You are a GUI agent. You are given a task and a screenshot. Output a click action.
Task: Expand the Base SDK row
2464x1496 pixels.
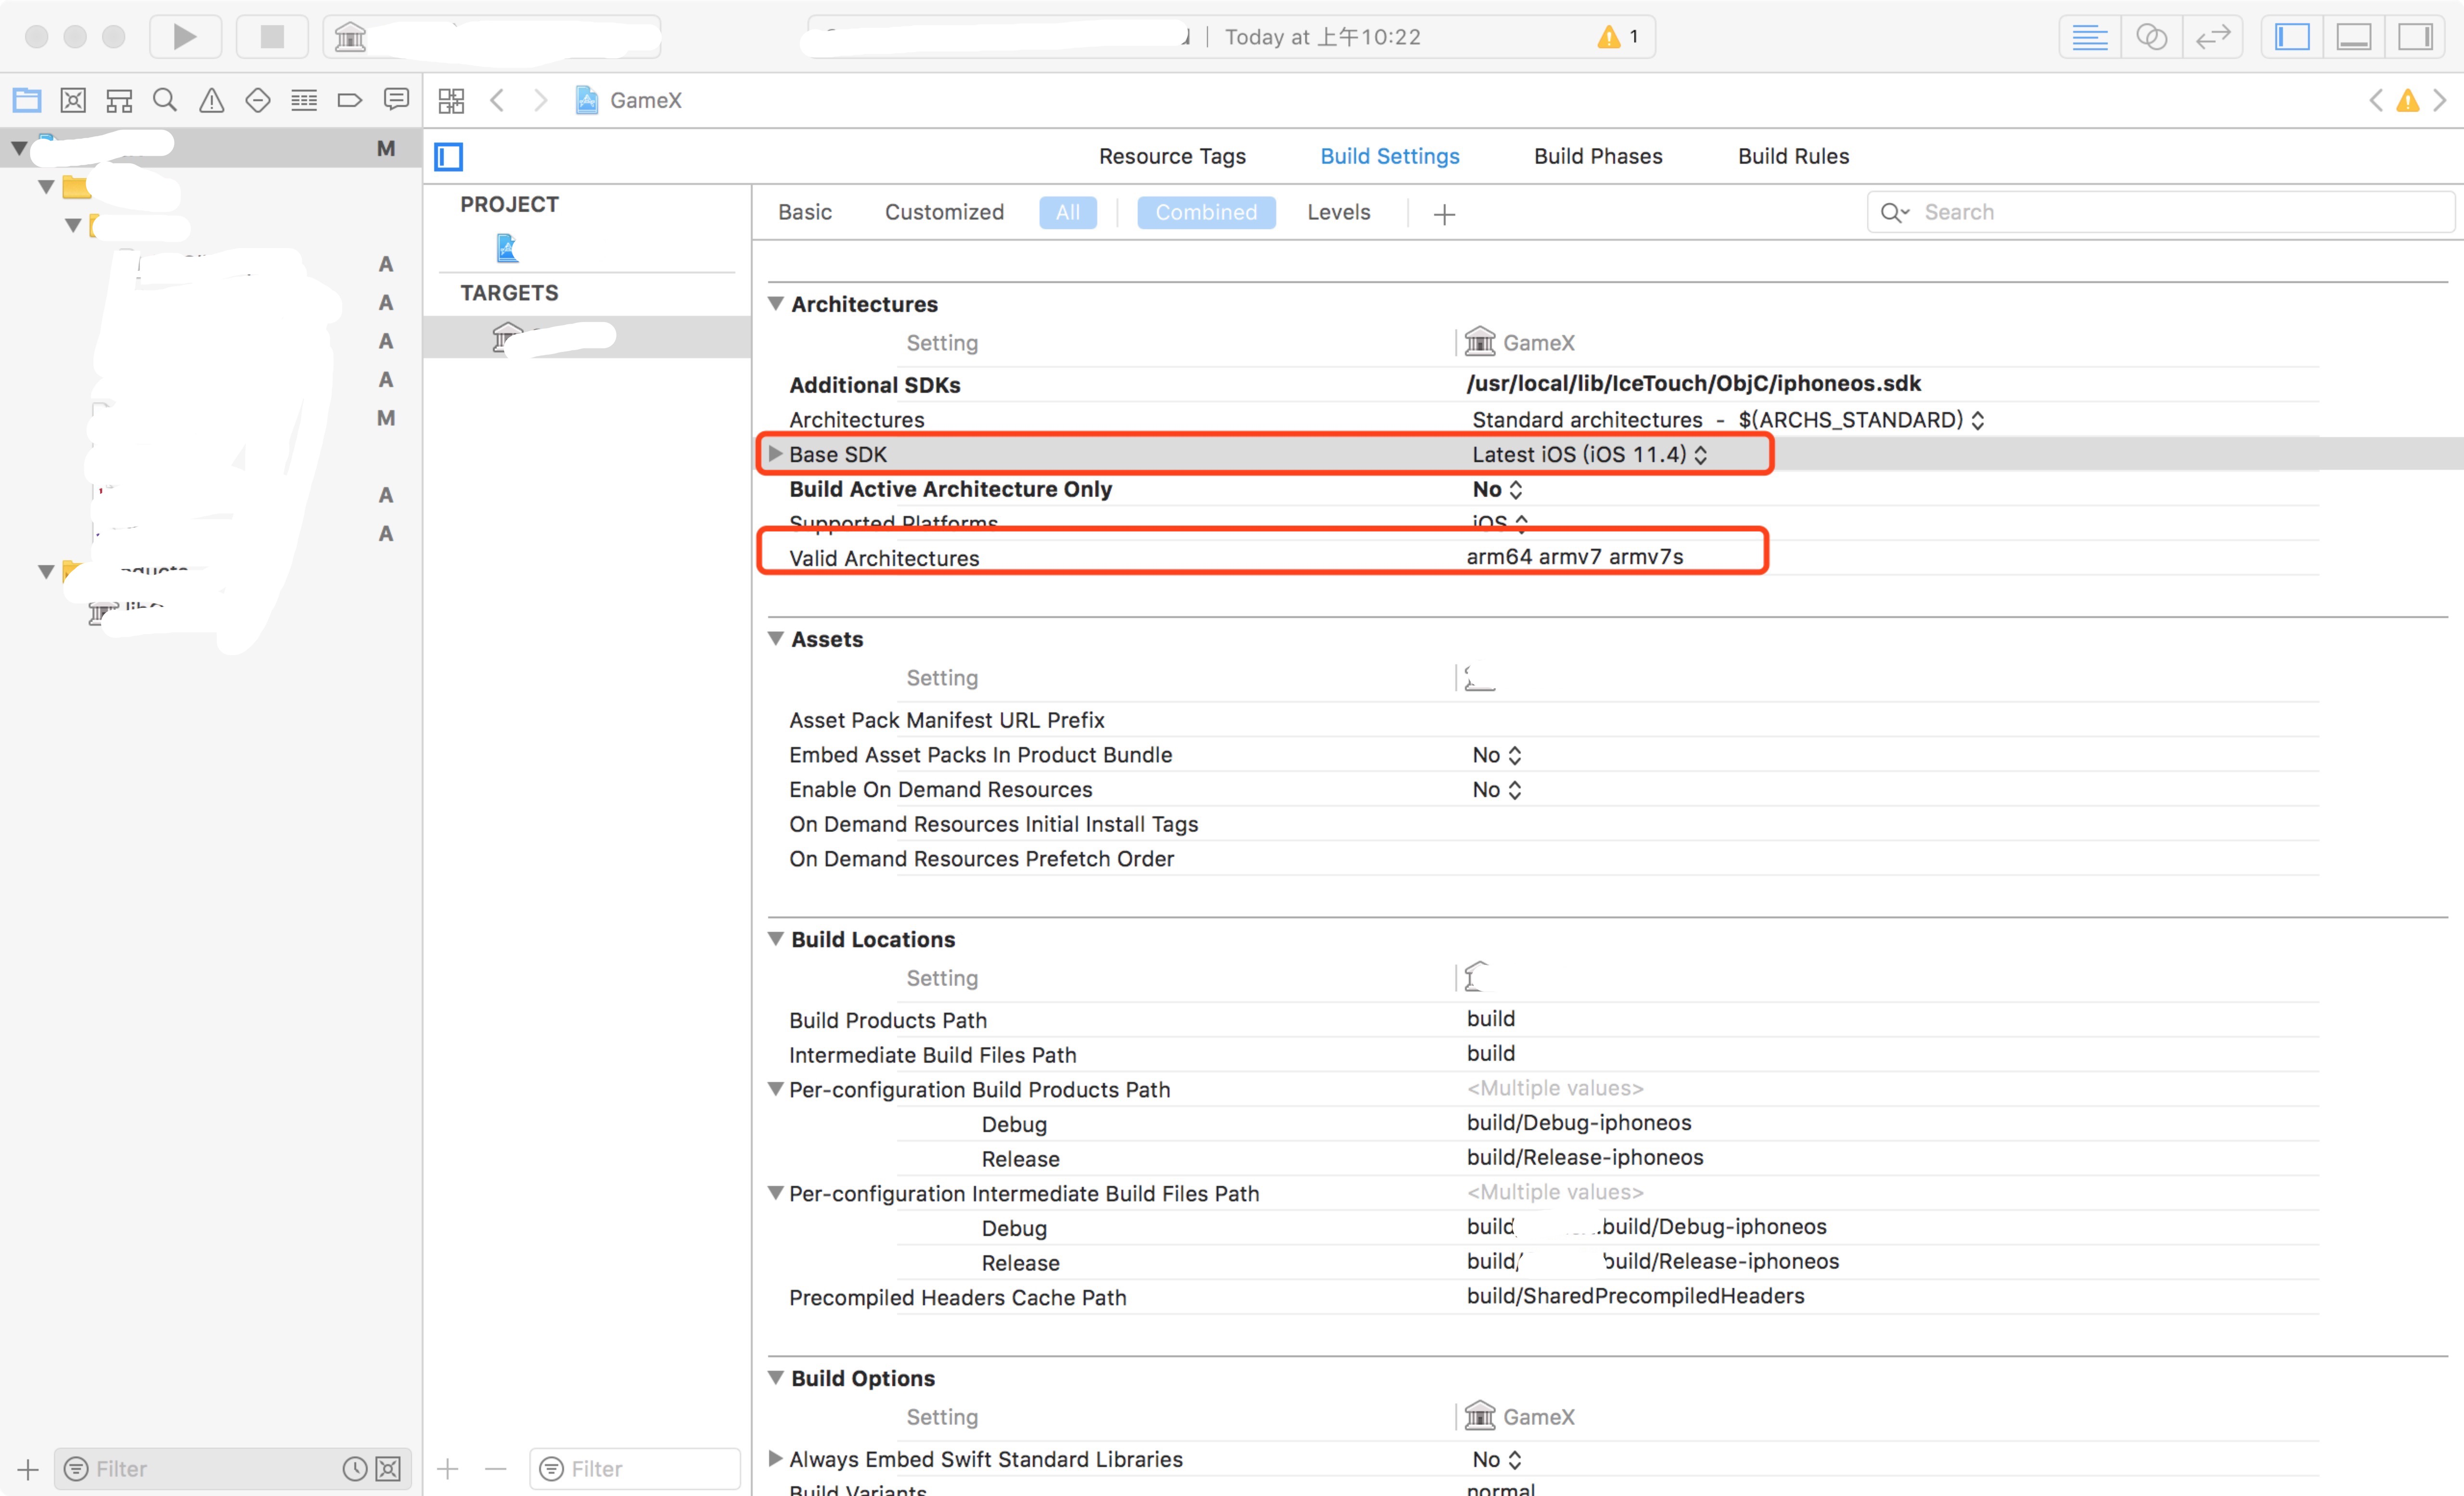click(x=775, y=454)
